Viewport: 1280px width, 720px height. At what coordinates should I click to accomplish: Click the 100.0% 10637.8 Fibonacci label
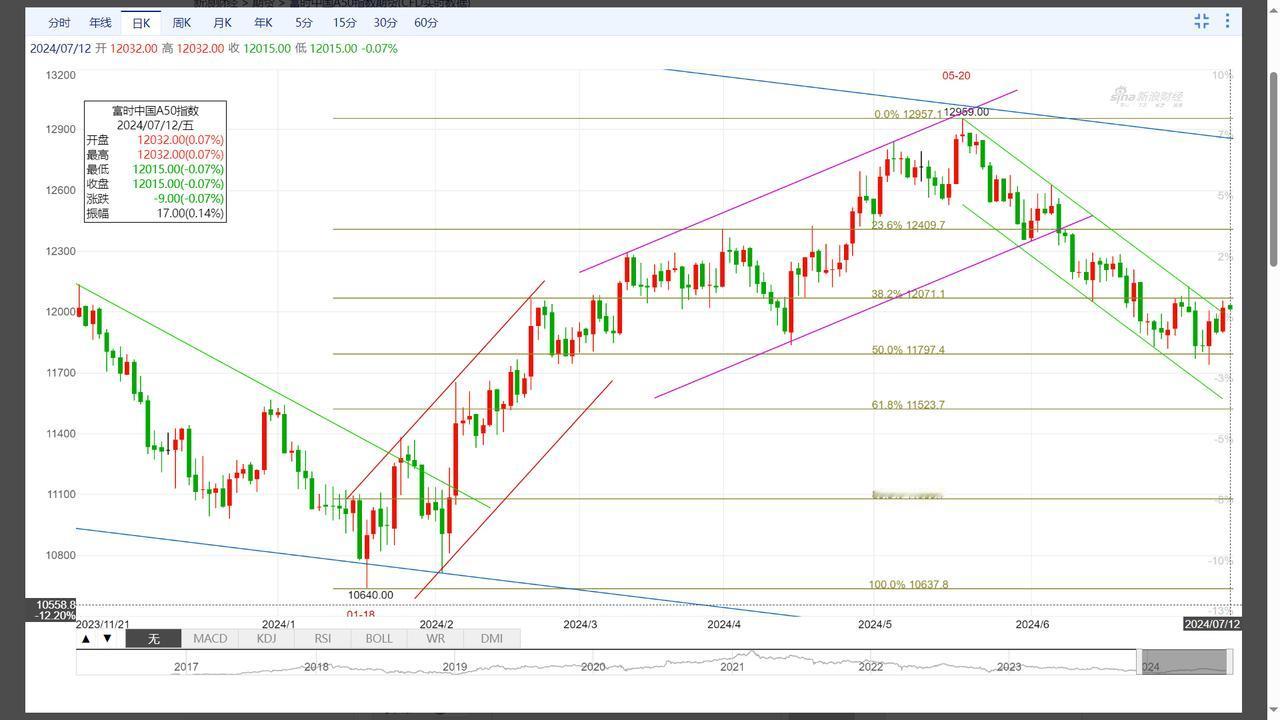908,584
